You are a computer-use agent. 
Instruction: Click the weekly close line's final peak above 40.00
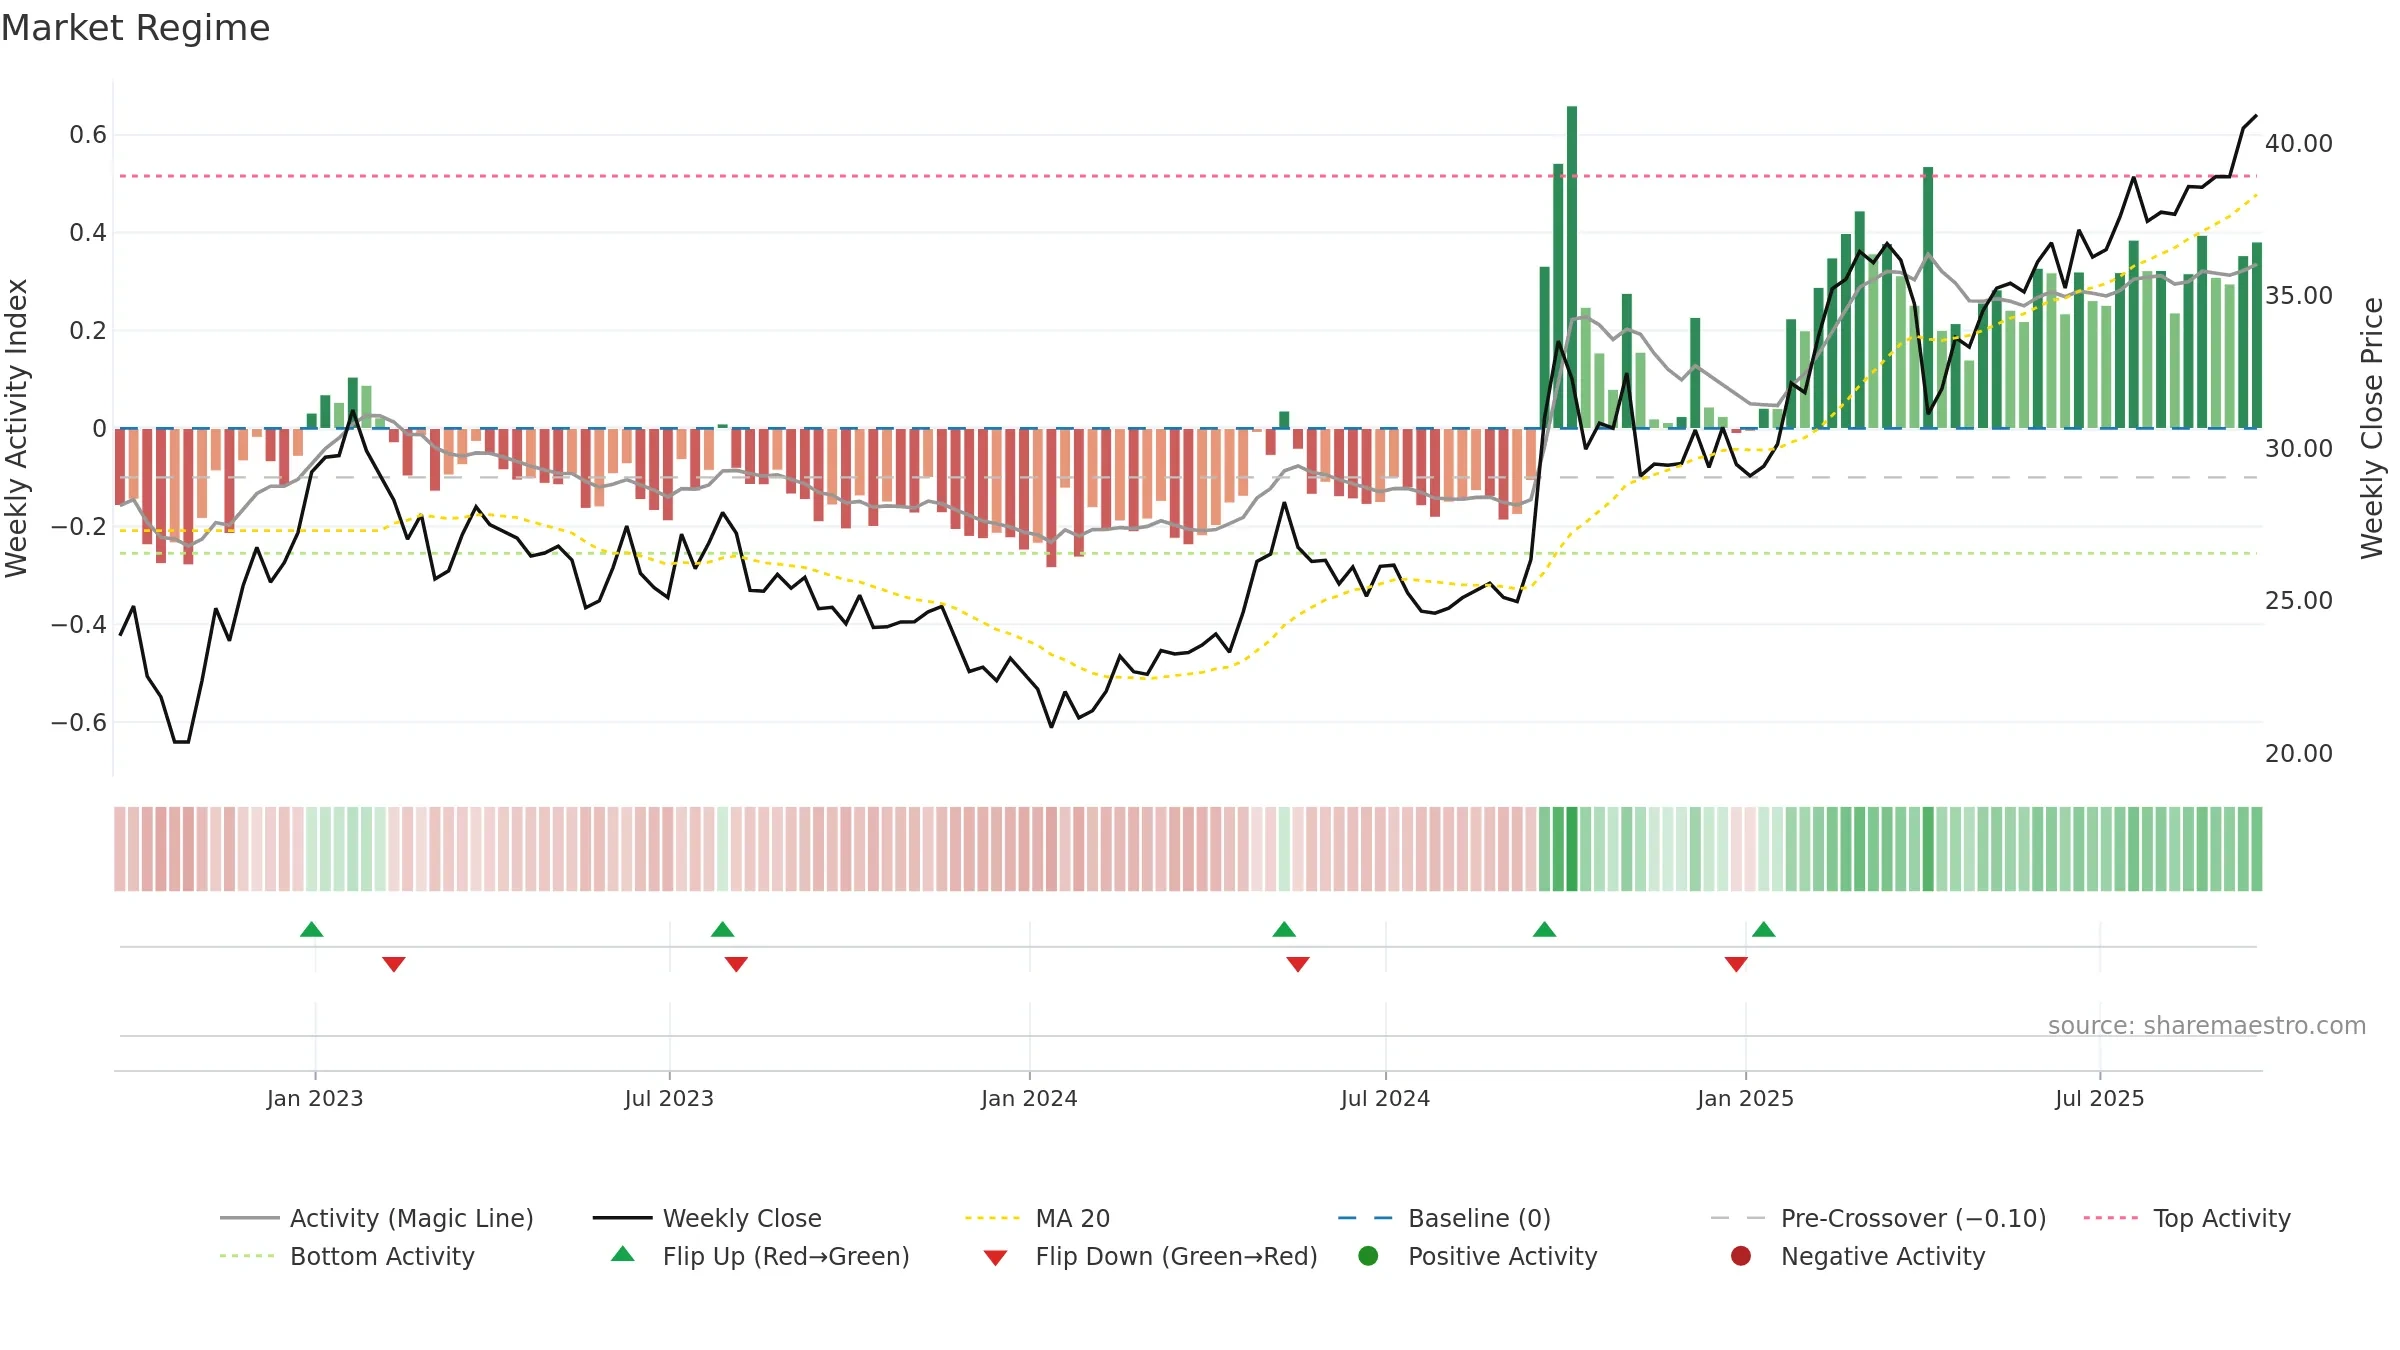coord(2256,116)
